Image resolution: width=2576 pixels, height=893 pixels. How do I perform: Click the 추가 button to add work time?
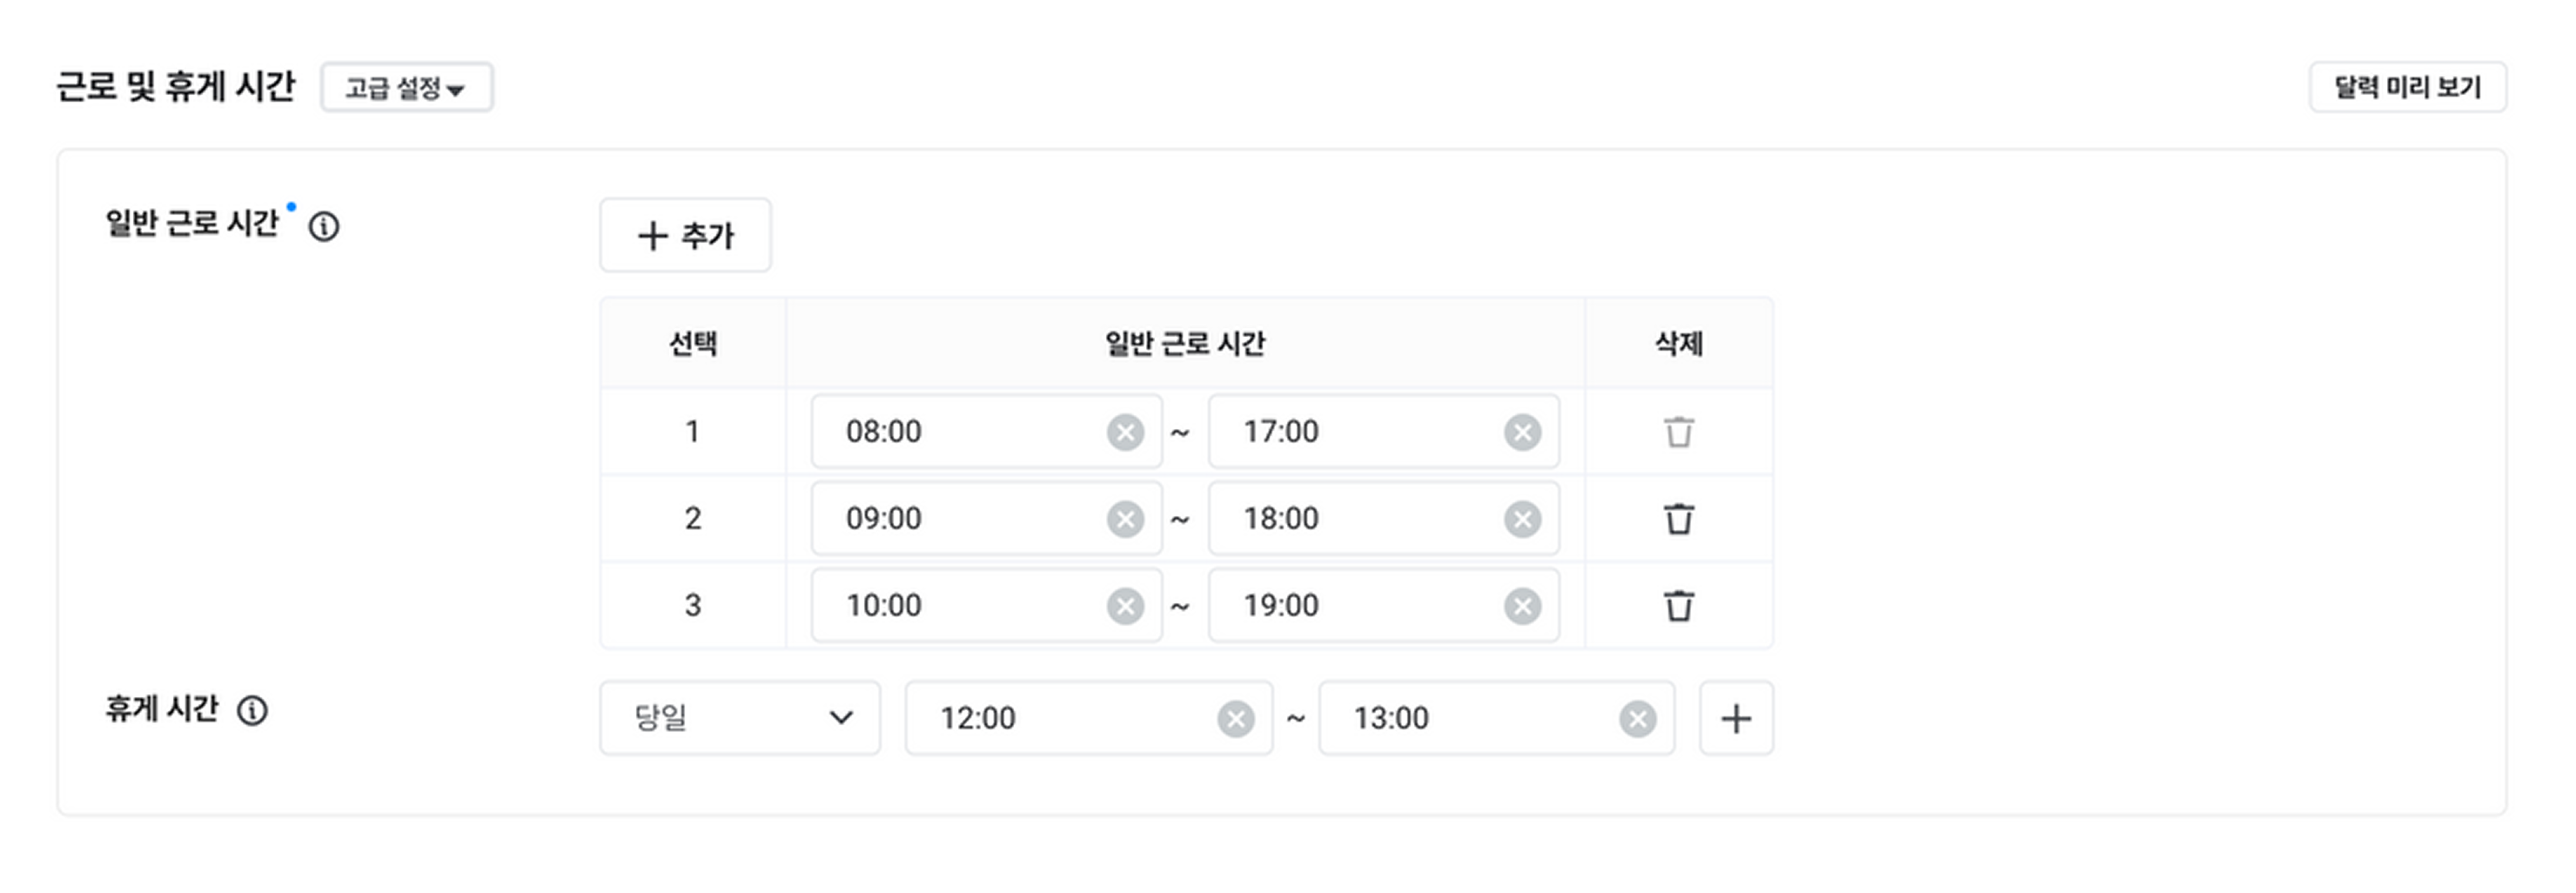[x=685, y=235]
